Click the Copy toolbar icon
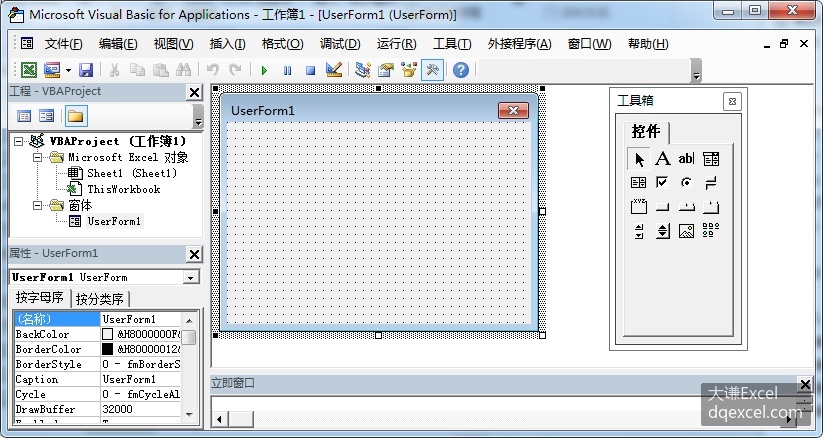Viewport: 823px width, 438px height. [137, 69]
